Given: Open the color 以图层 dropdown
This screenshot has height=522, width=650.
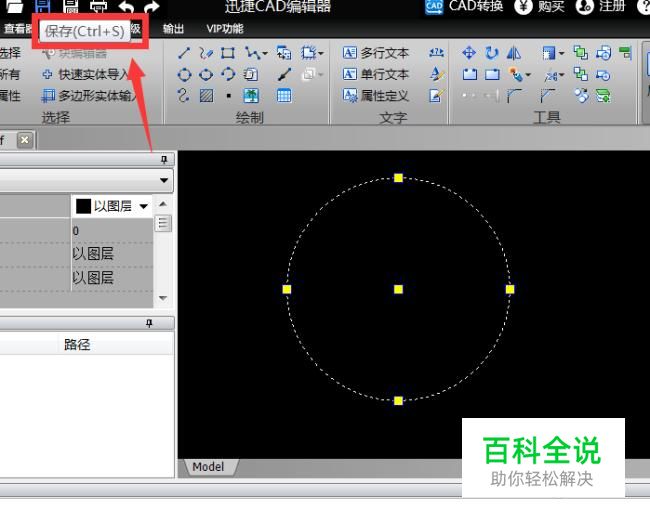Looking at the screenshot, I should click(143, 206).
